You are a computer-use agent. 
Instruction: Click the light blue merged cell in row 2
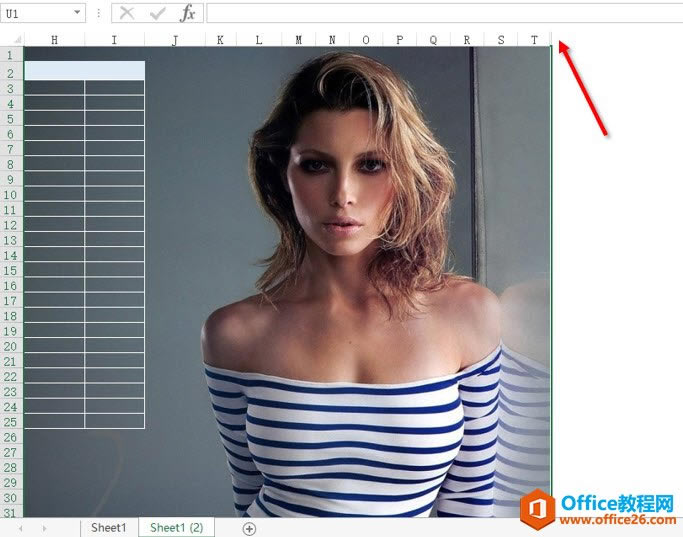pyautogui.click(x=85, y=71)
